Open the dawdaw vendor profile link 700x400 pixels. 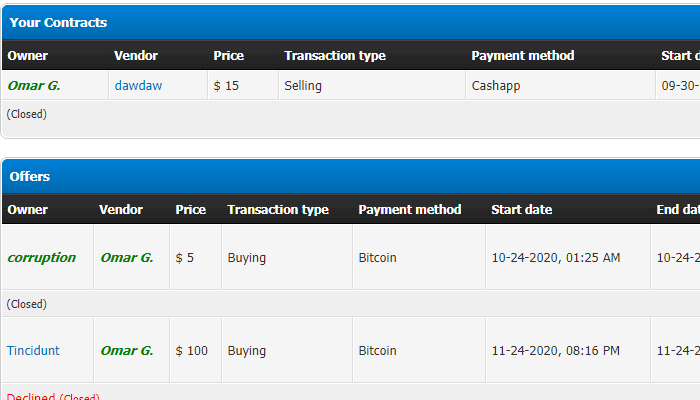click(138, 86)
